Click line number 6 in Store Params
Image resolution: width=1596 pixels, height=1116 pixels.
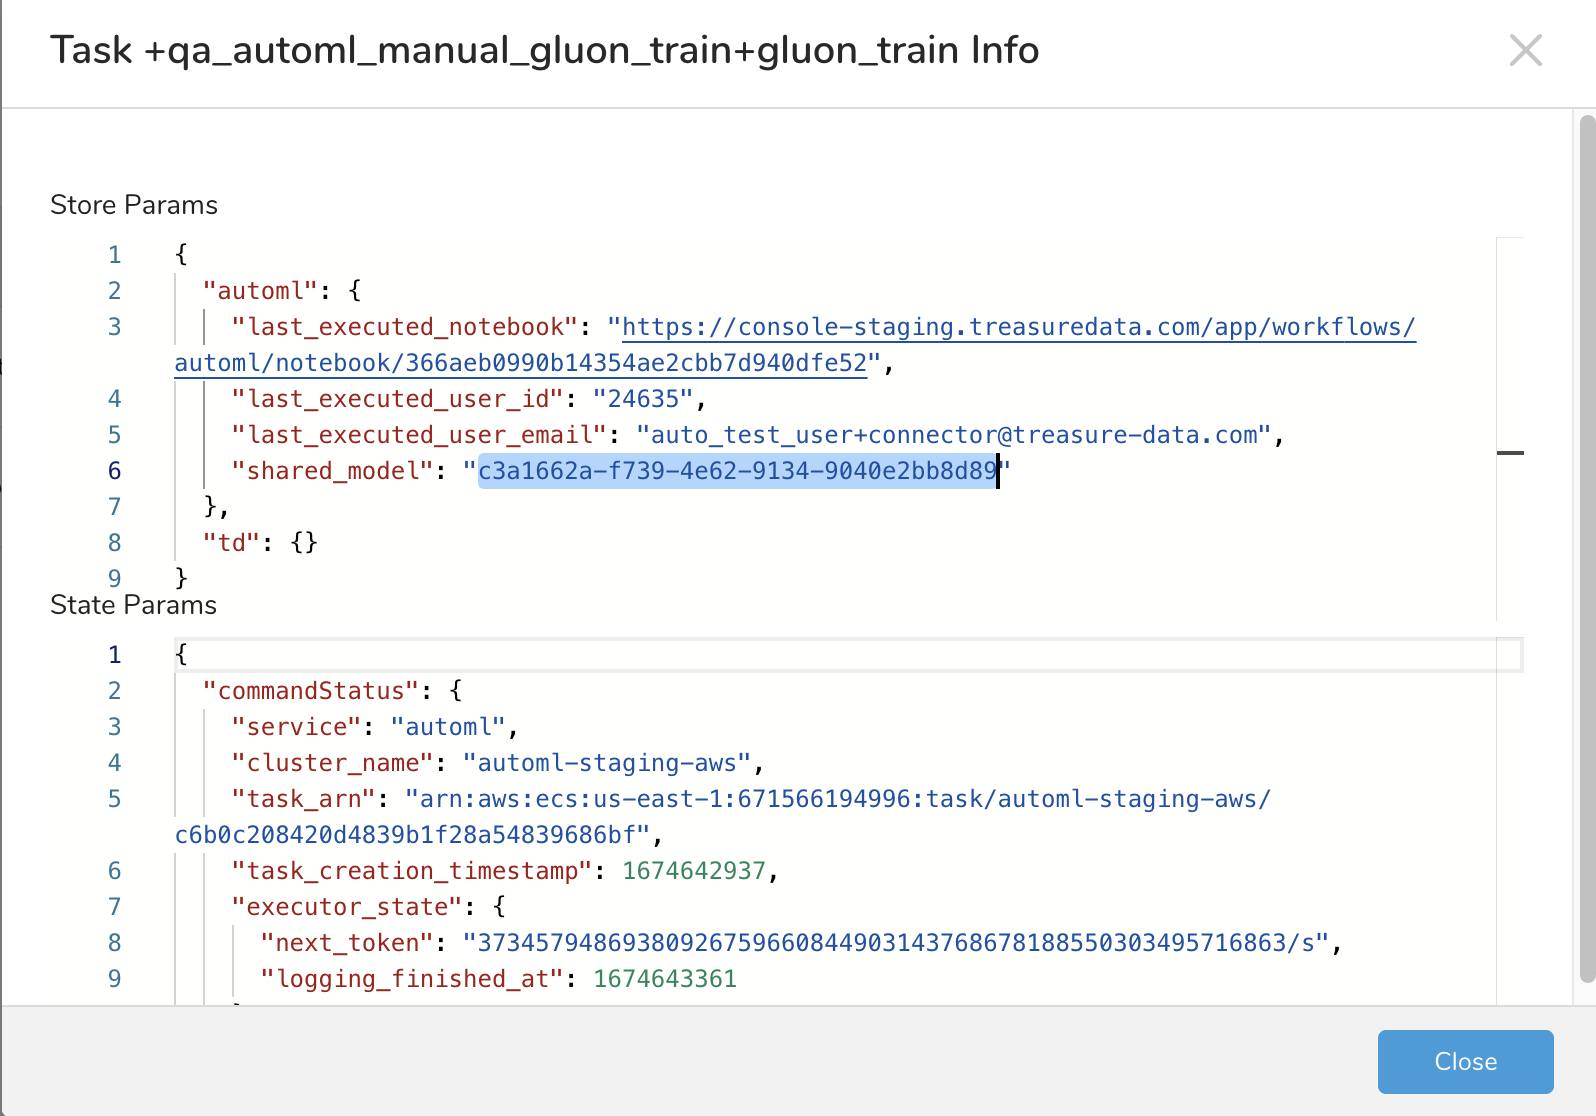pos(114,470)
